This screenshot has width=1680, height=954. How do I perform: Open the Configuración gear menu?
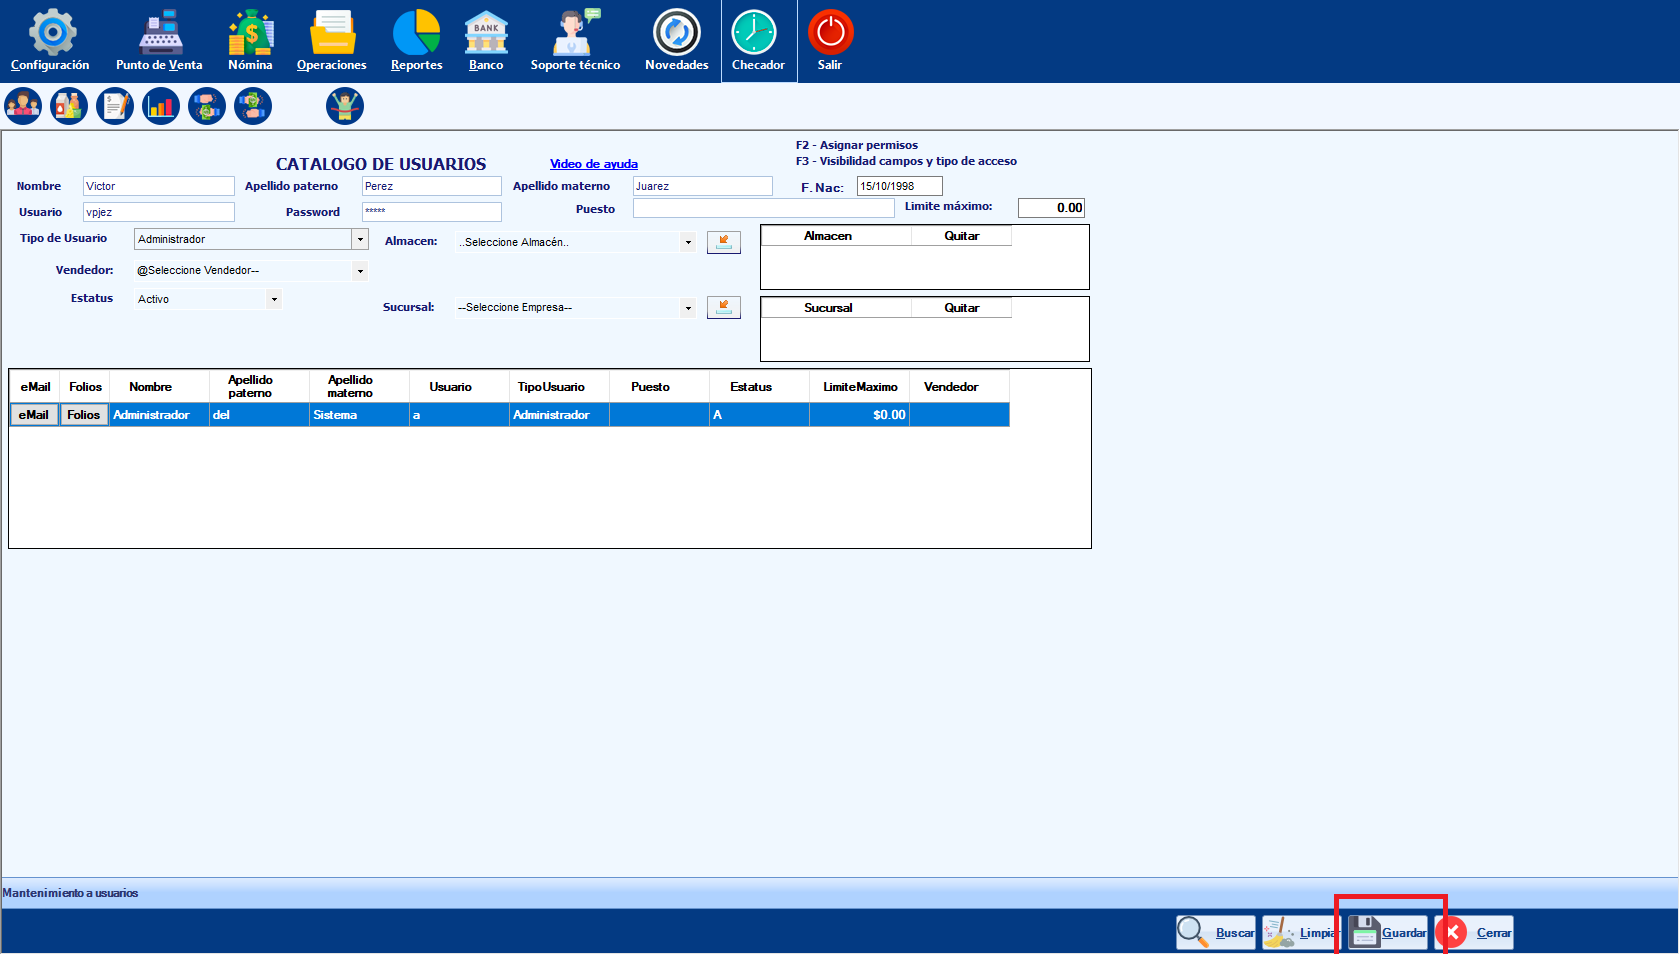click(50, 40)
